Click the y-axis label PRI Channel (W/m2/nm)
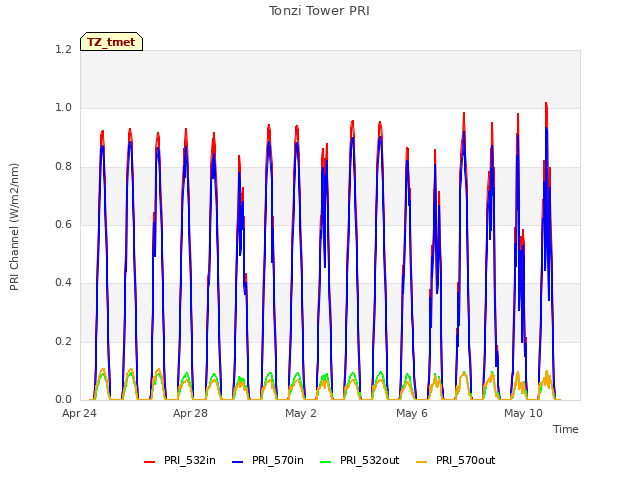 click(14, 227)
